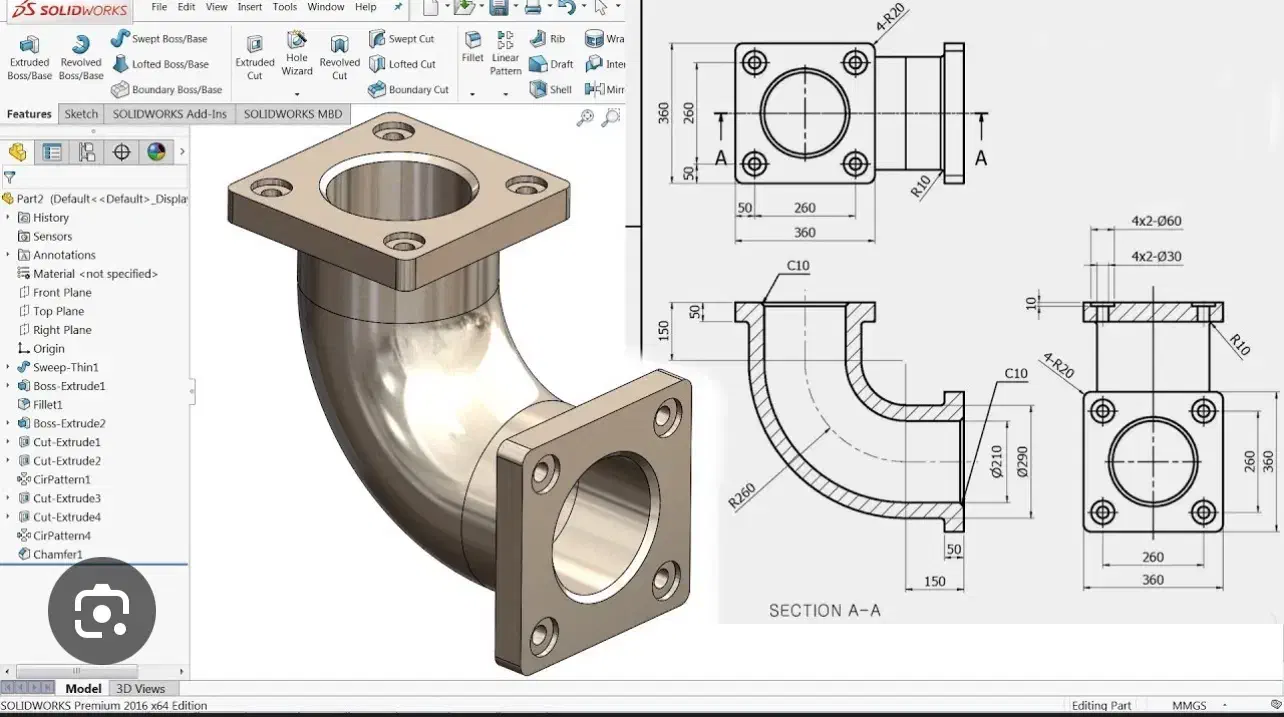Viewport: 1284px width, 717px height.
Task: Select the Shell feature tool
Action: pos(550,89)
